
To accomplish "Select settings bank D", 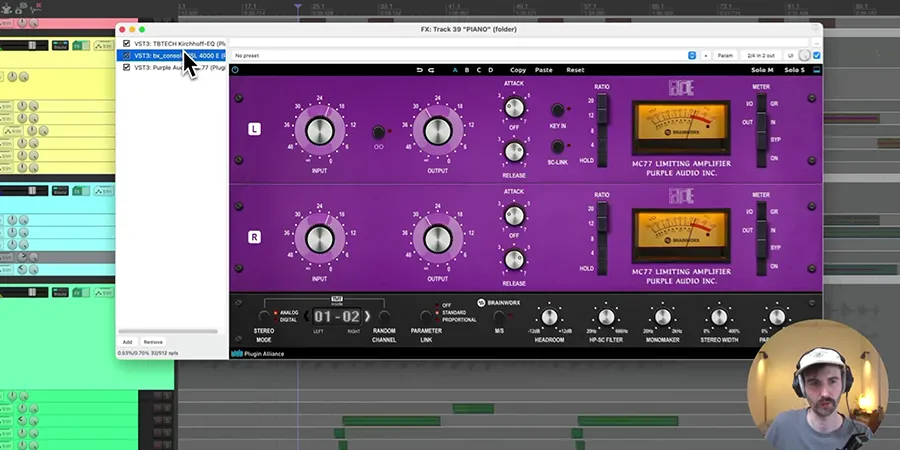I will (490, 70).
